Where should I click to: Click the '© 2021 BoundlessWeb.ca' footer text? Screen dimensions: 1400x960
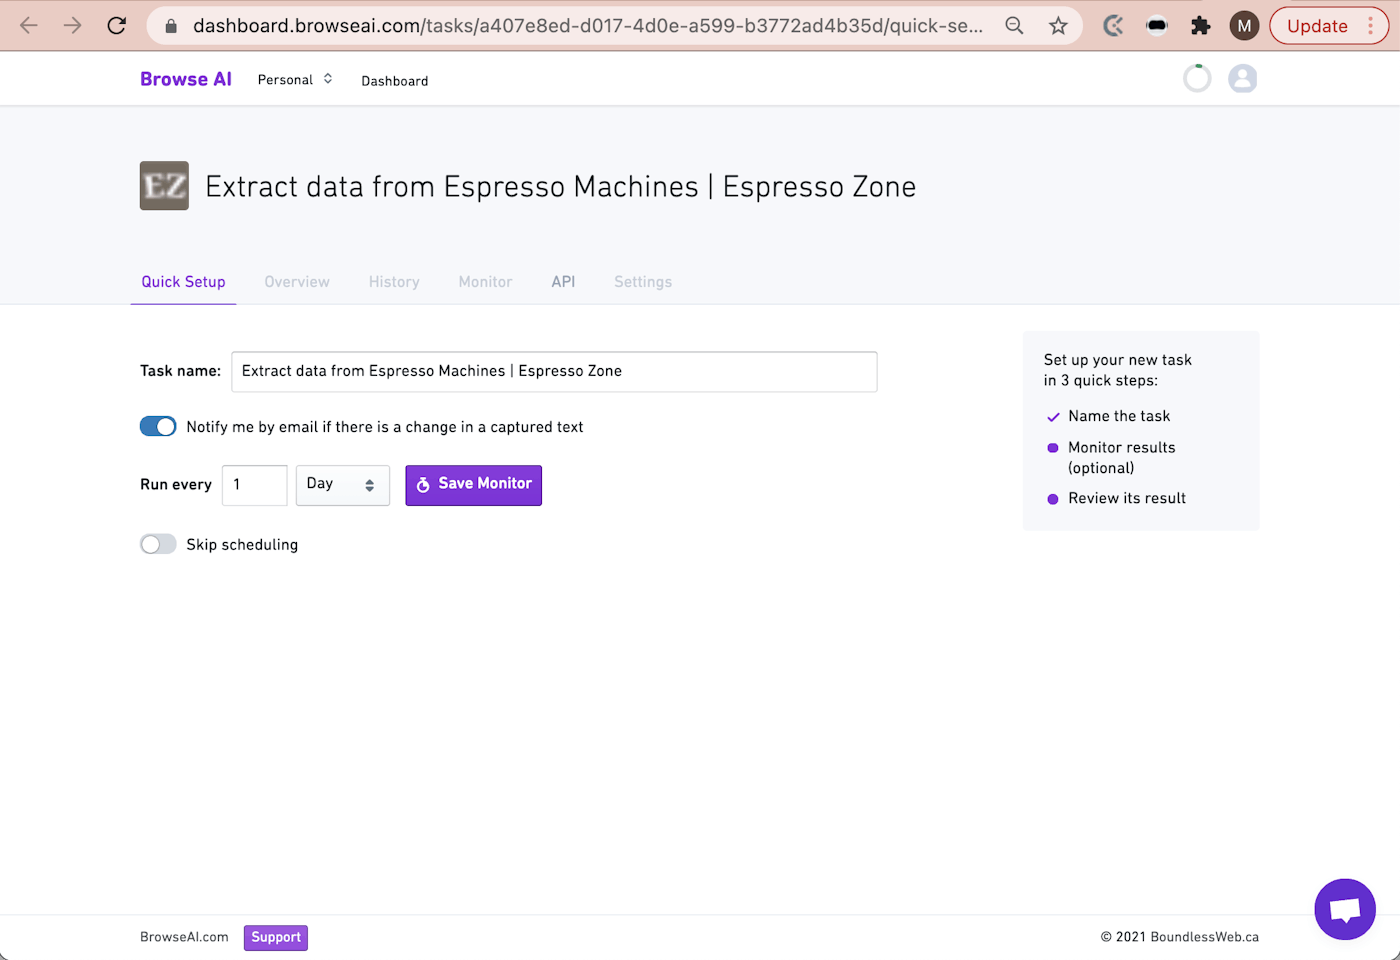pos(1180,937)
